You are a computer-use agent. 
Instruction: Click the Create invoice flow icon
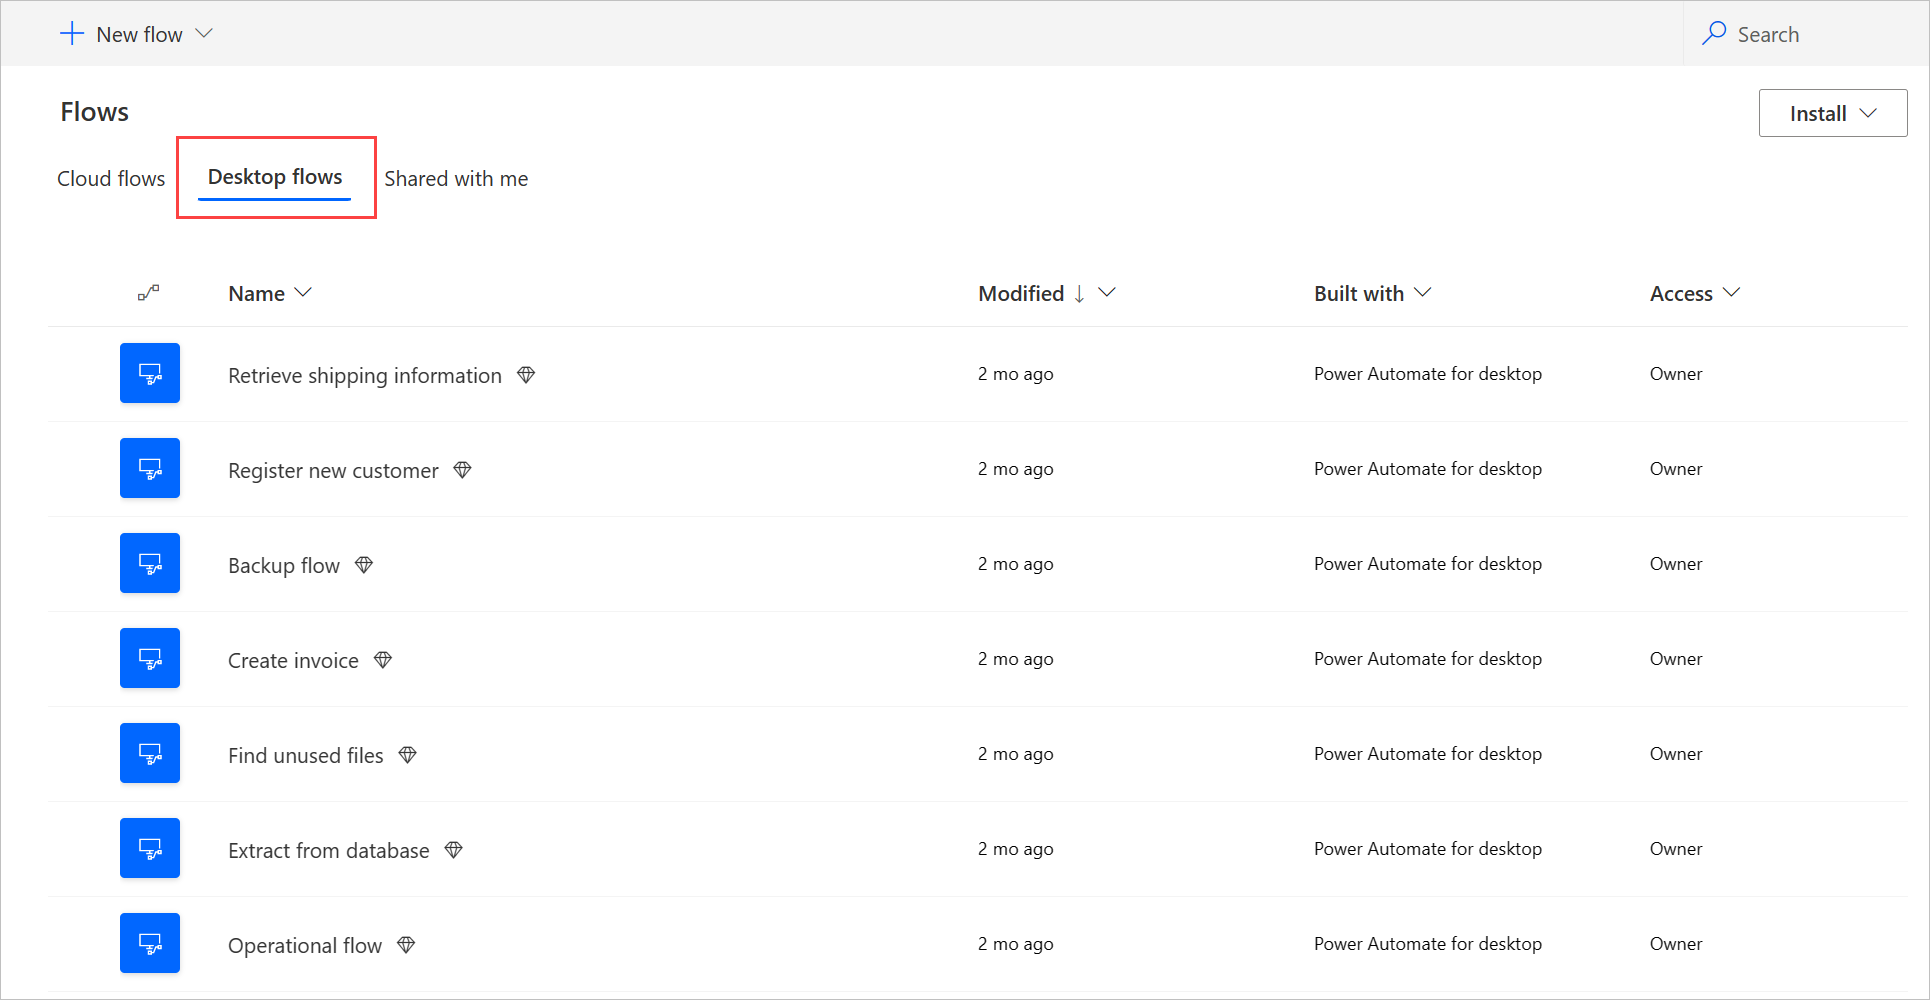pos(150,658)
